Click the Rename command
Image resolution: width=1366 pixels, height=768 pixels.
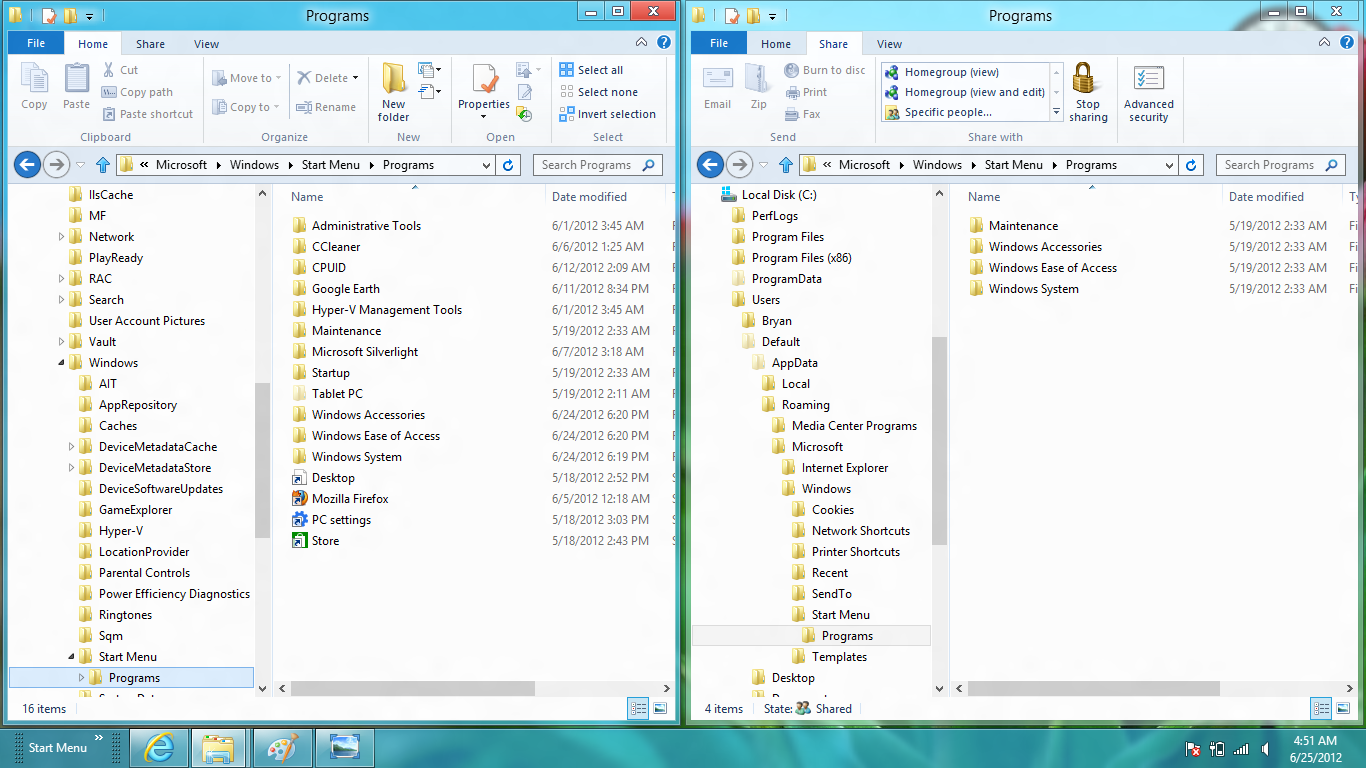[327, 107]
